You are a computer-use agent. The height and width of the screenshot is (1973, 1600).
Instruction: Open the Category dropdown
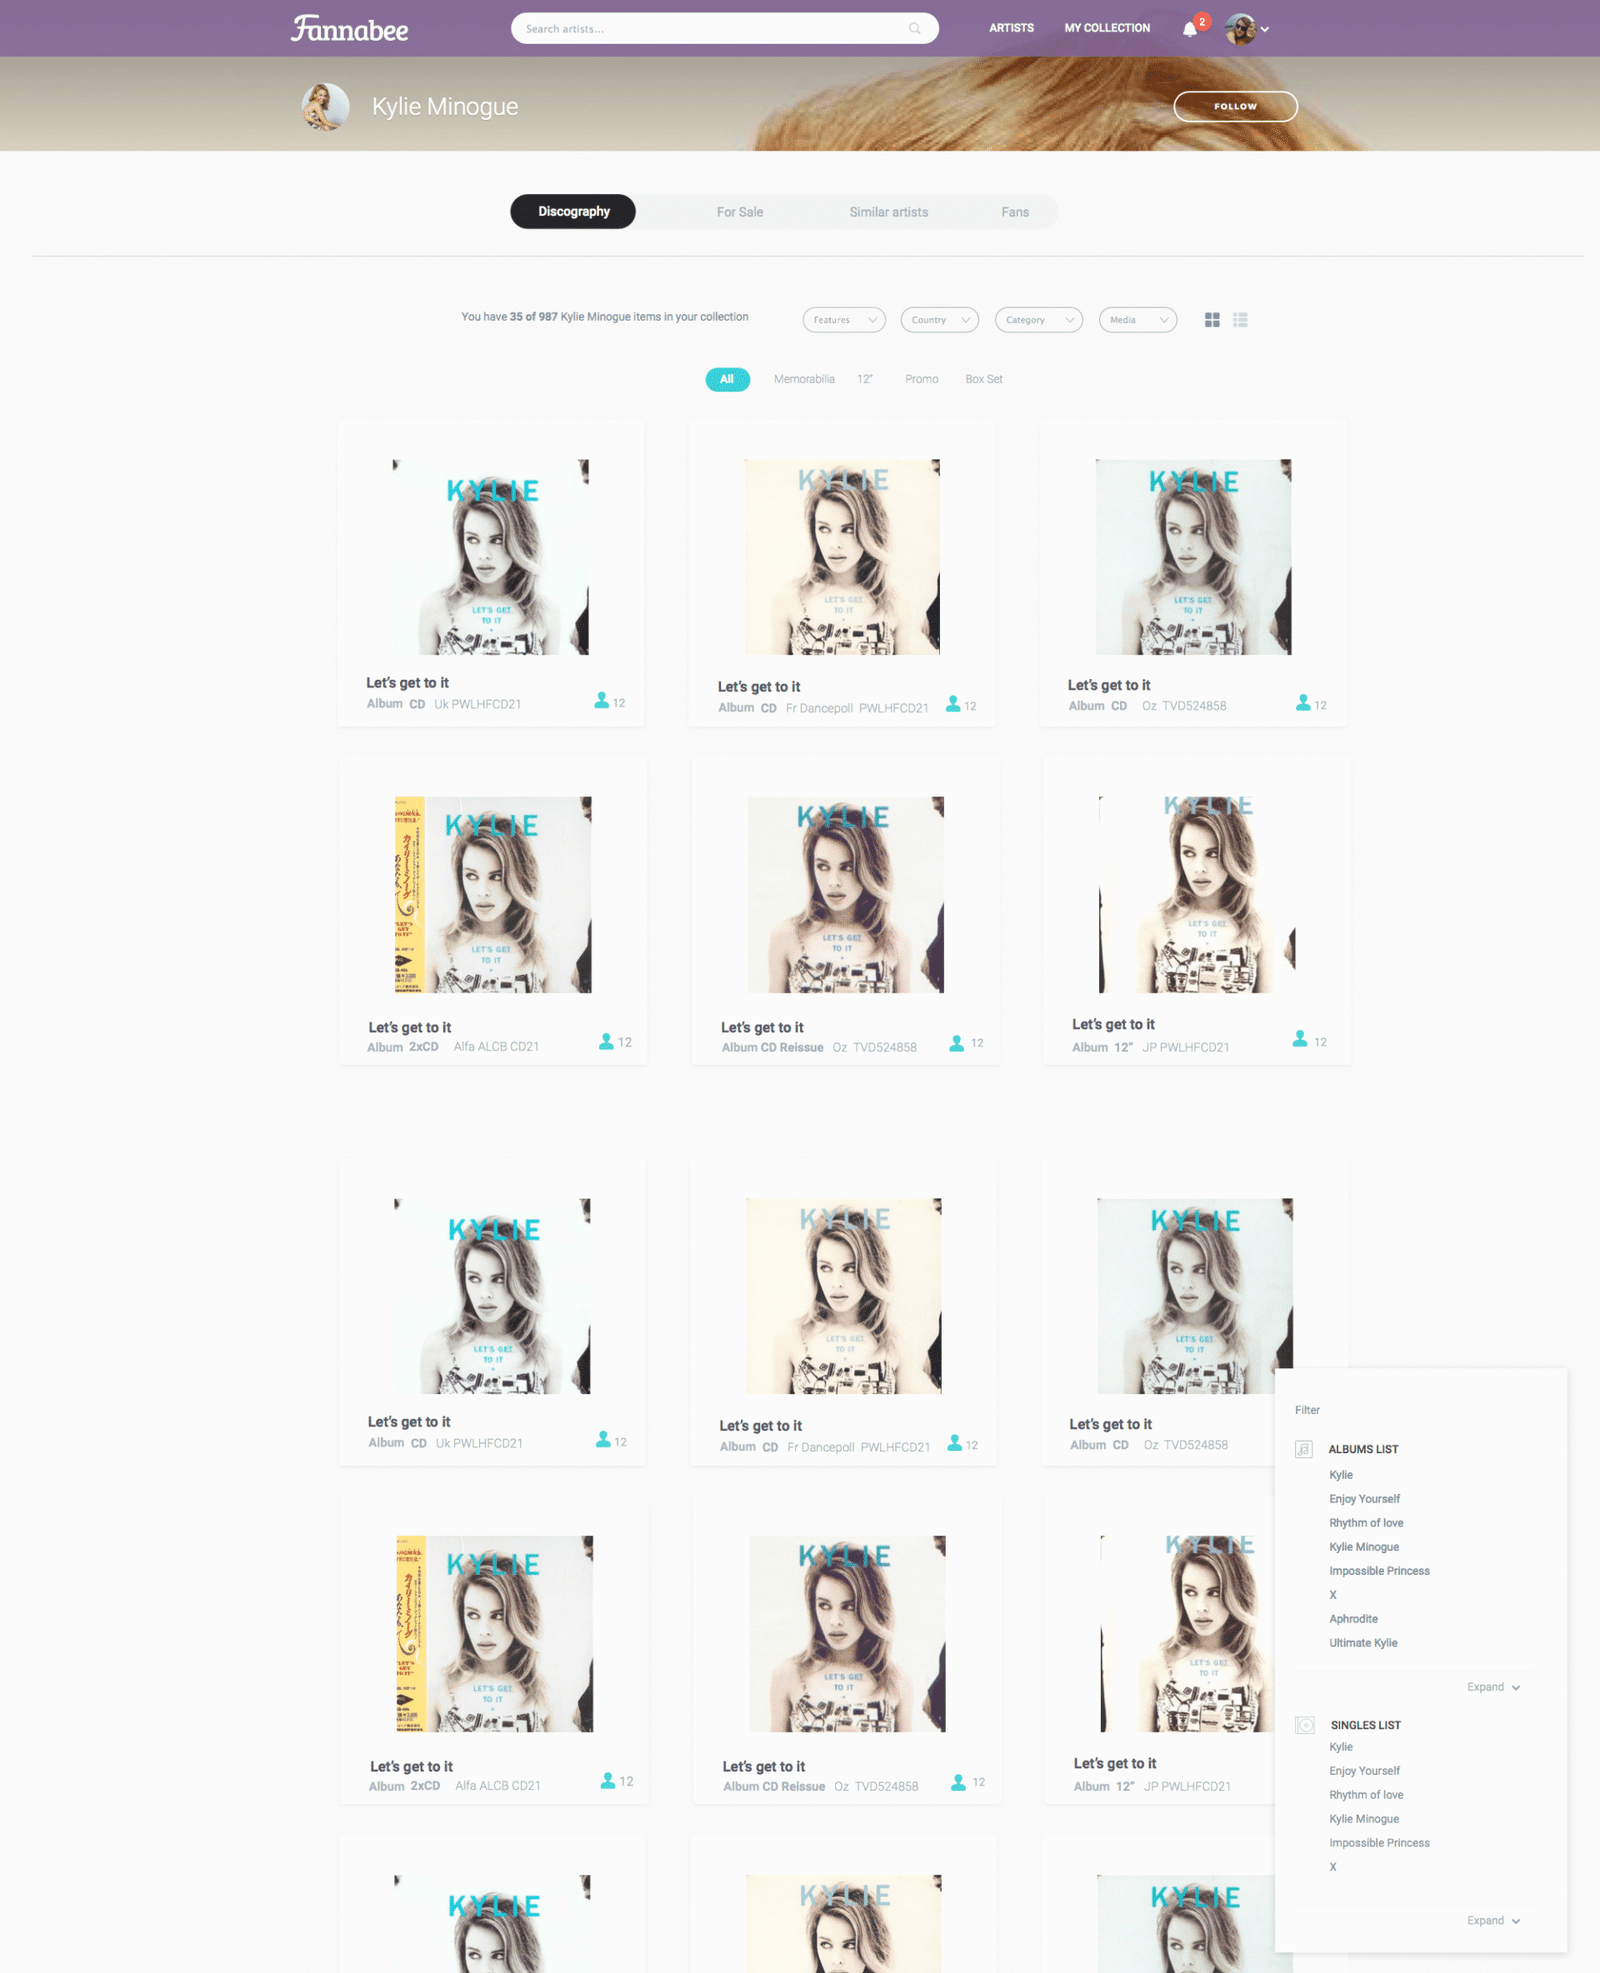[x=1038, y=320]
